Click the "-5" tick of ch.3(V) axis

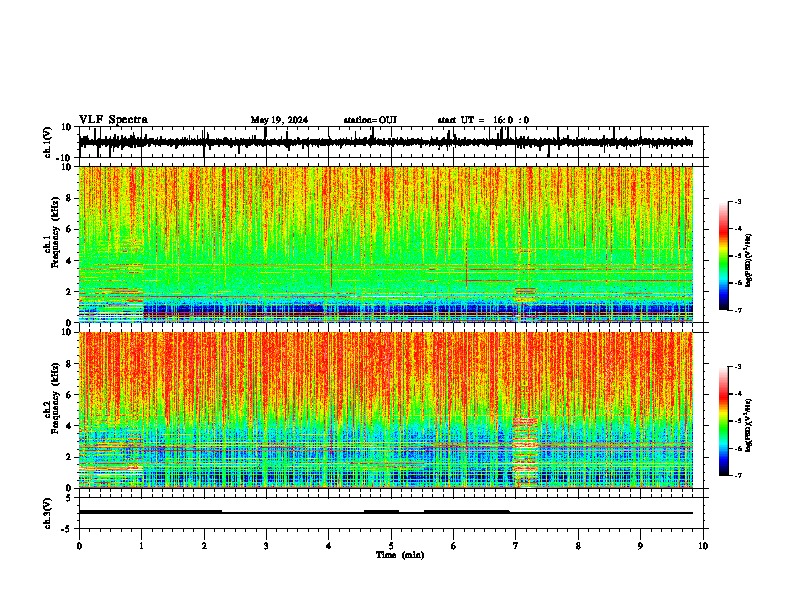point(68,529)
